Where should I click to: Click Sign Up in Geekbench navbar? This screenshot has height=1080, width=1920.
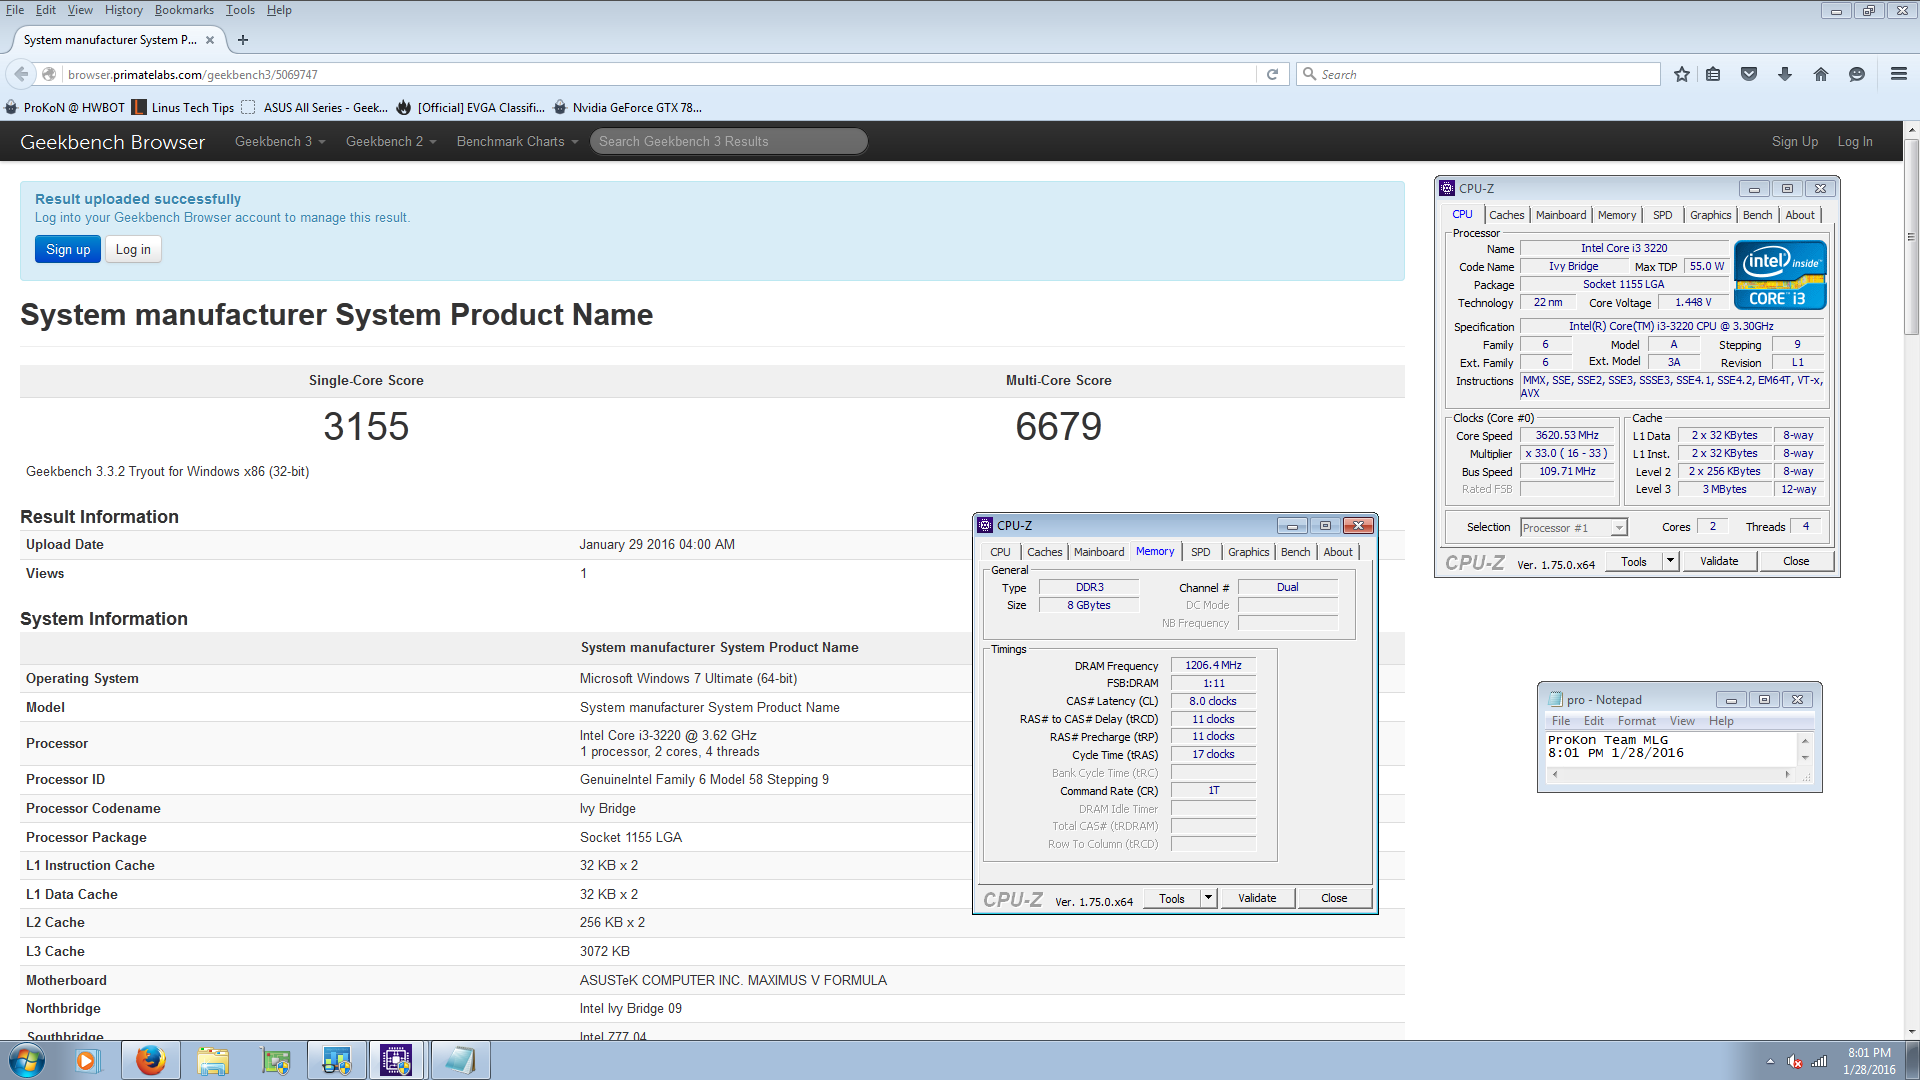(1794, 141)
